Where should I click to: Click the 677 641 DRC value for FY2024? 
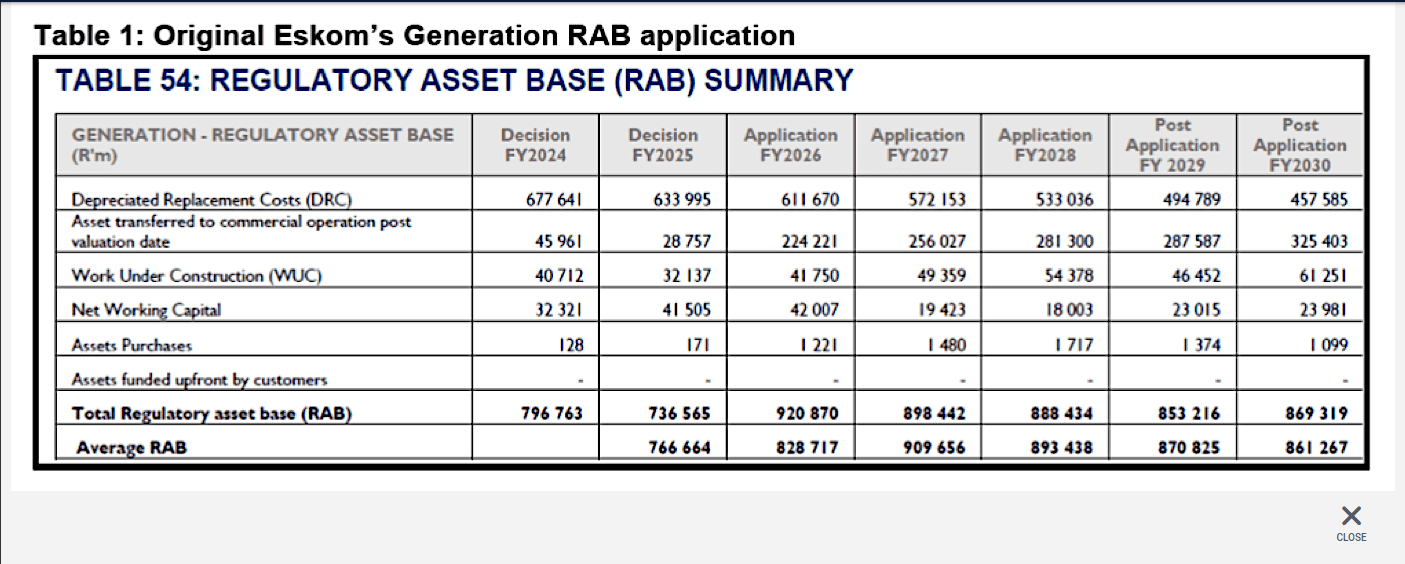tap(555, 199)
